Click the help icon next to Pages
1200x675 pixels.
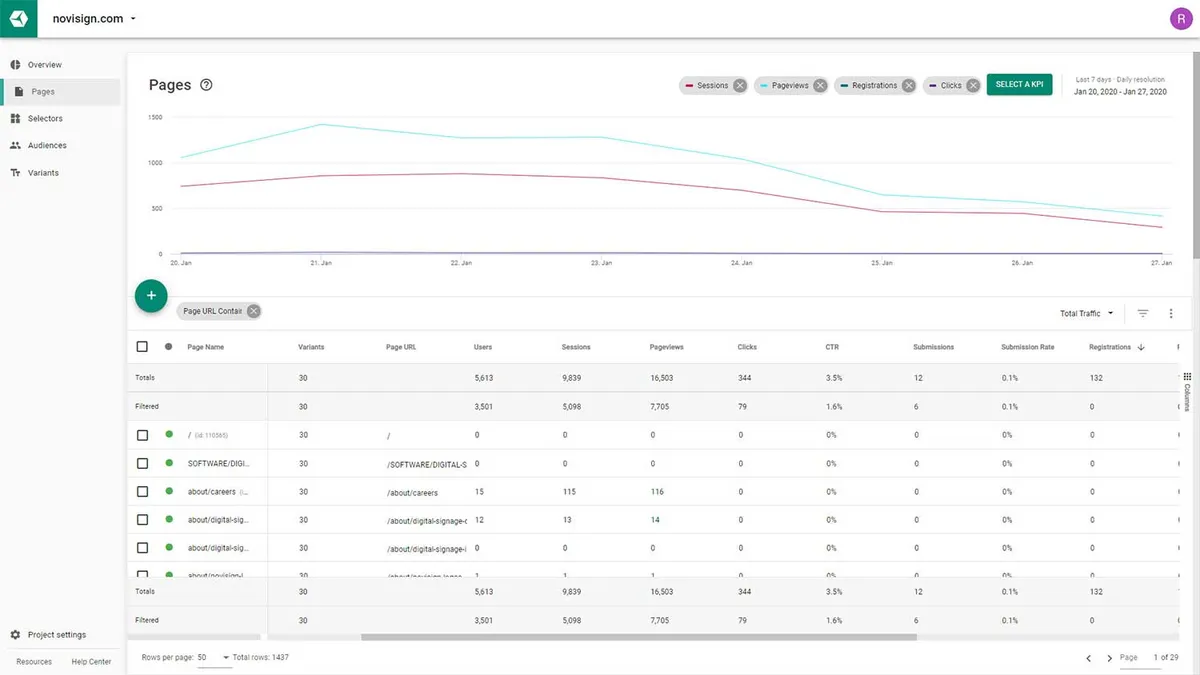point(206,85)
